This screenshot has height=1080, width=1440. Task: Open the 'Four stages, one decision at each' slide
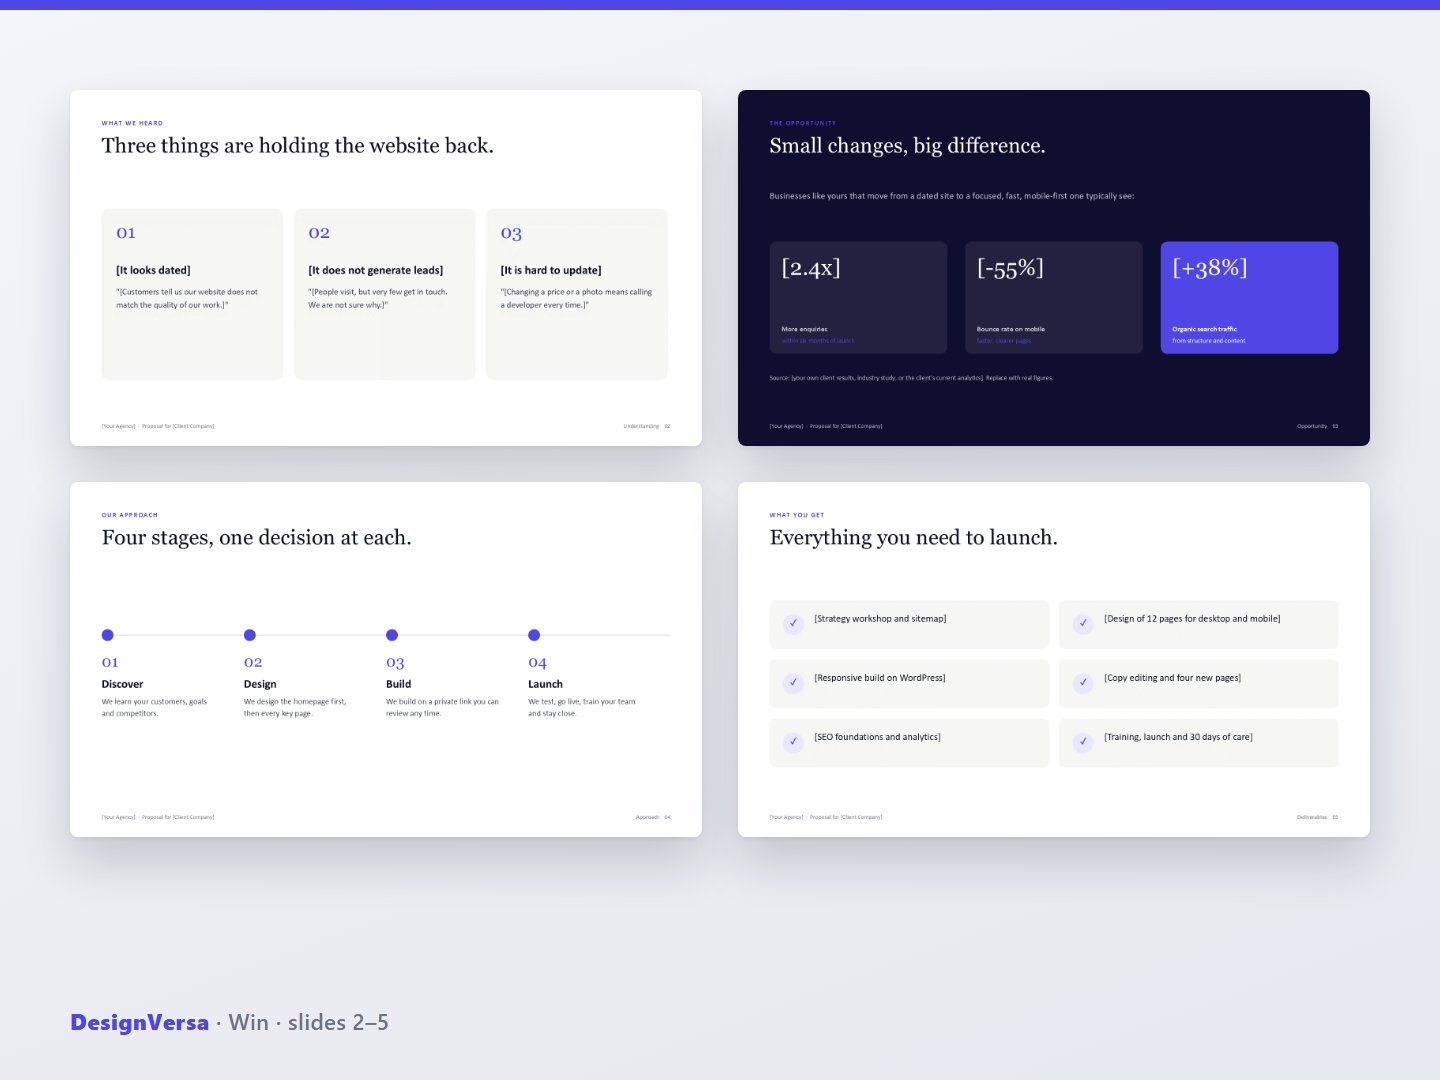(x=386, y=660)
